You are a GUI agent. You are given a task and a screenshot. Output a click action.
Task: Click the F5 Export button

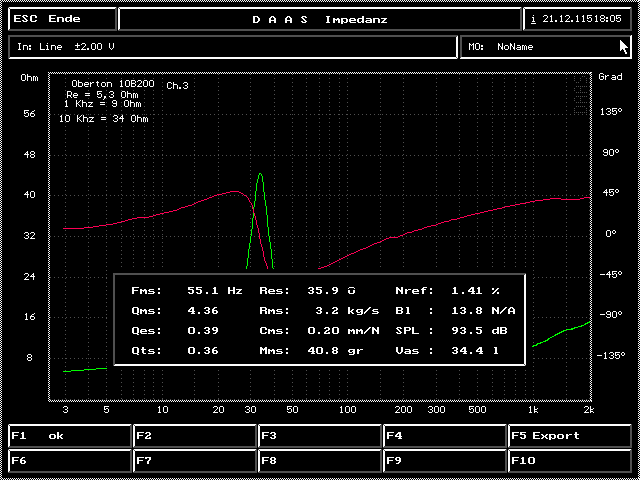pos(571,436)
